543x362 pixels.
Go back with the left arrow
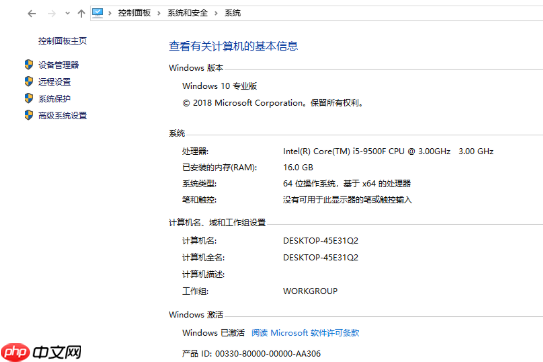[x=32, y=14]
